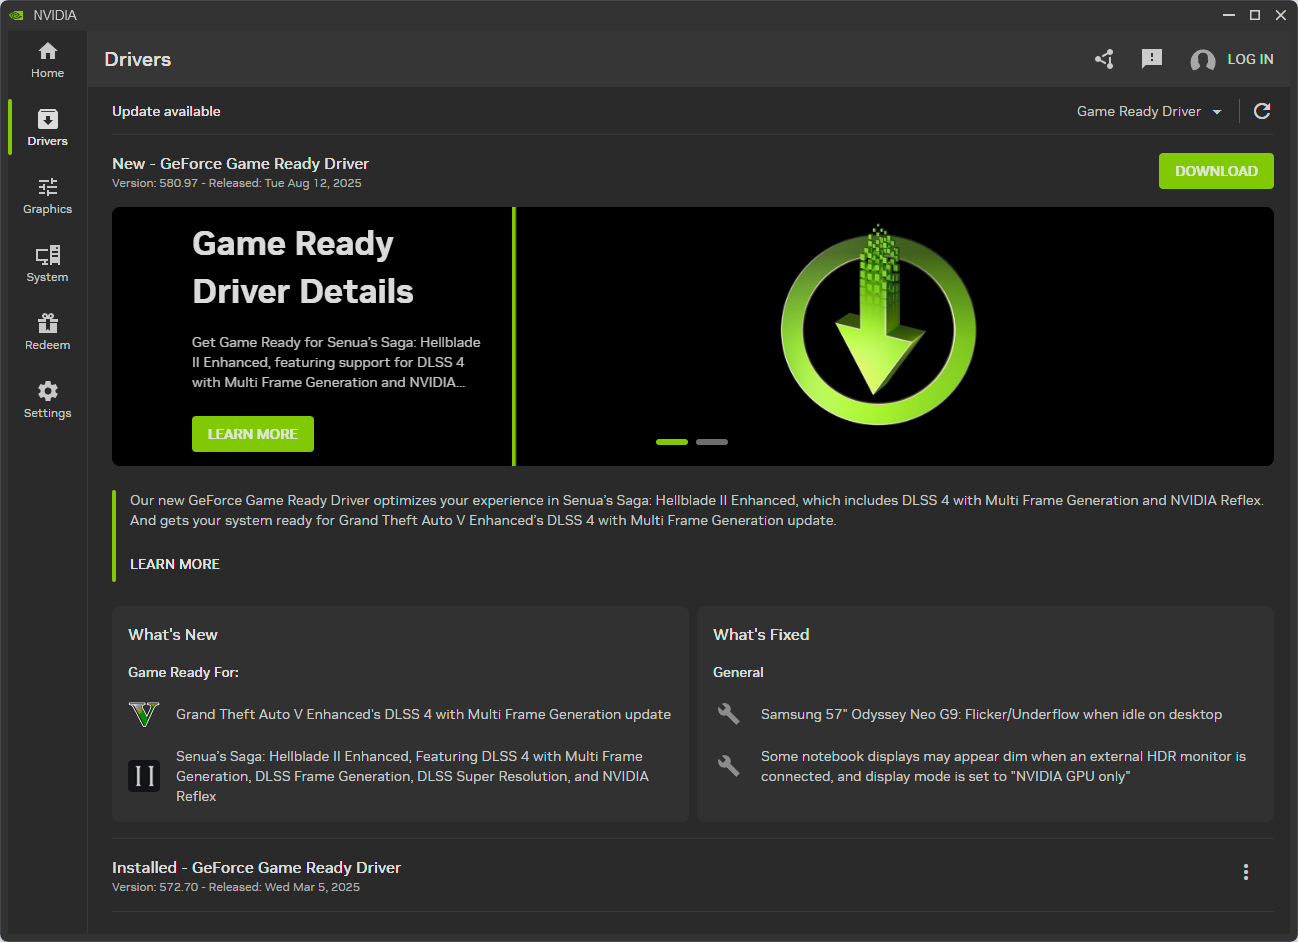Image resolution: width=1298 pixels, height=942 pixels.
Task: Click LEARN MORE button in banner
Action: 253,434
